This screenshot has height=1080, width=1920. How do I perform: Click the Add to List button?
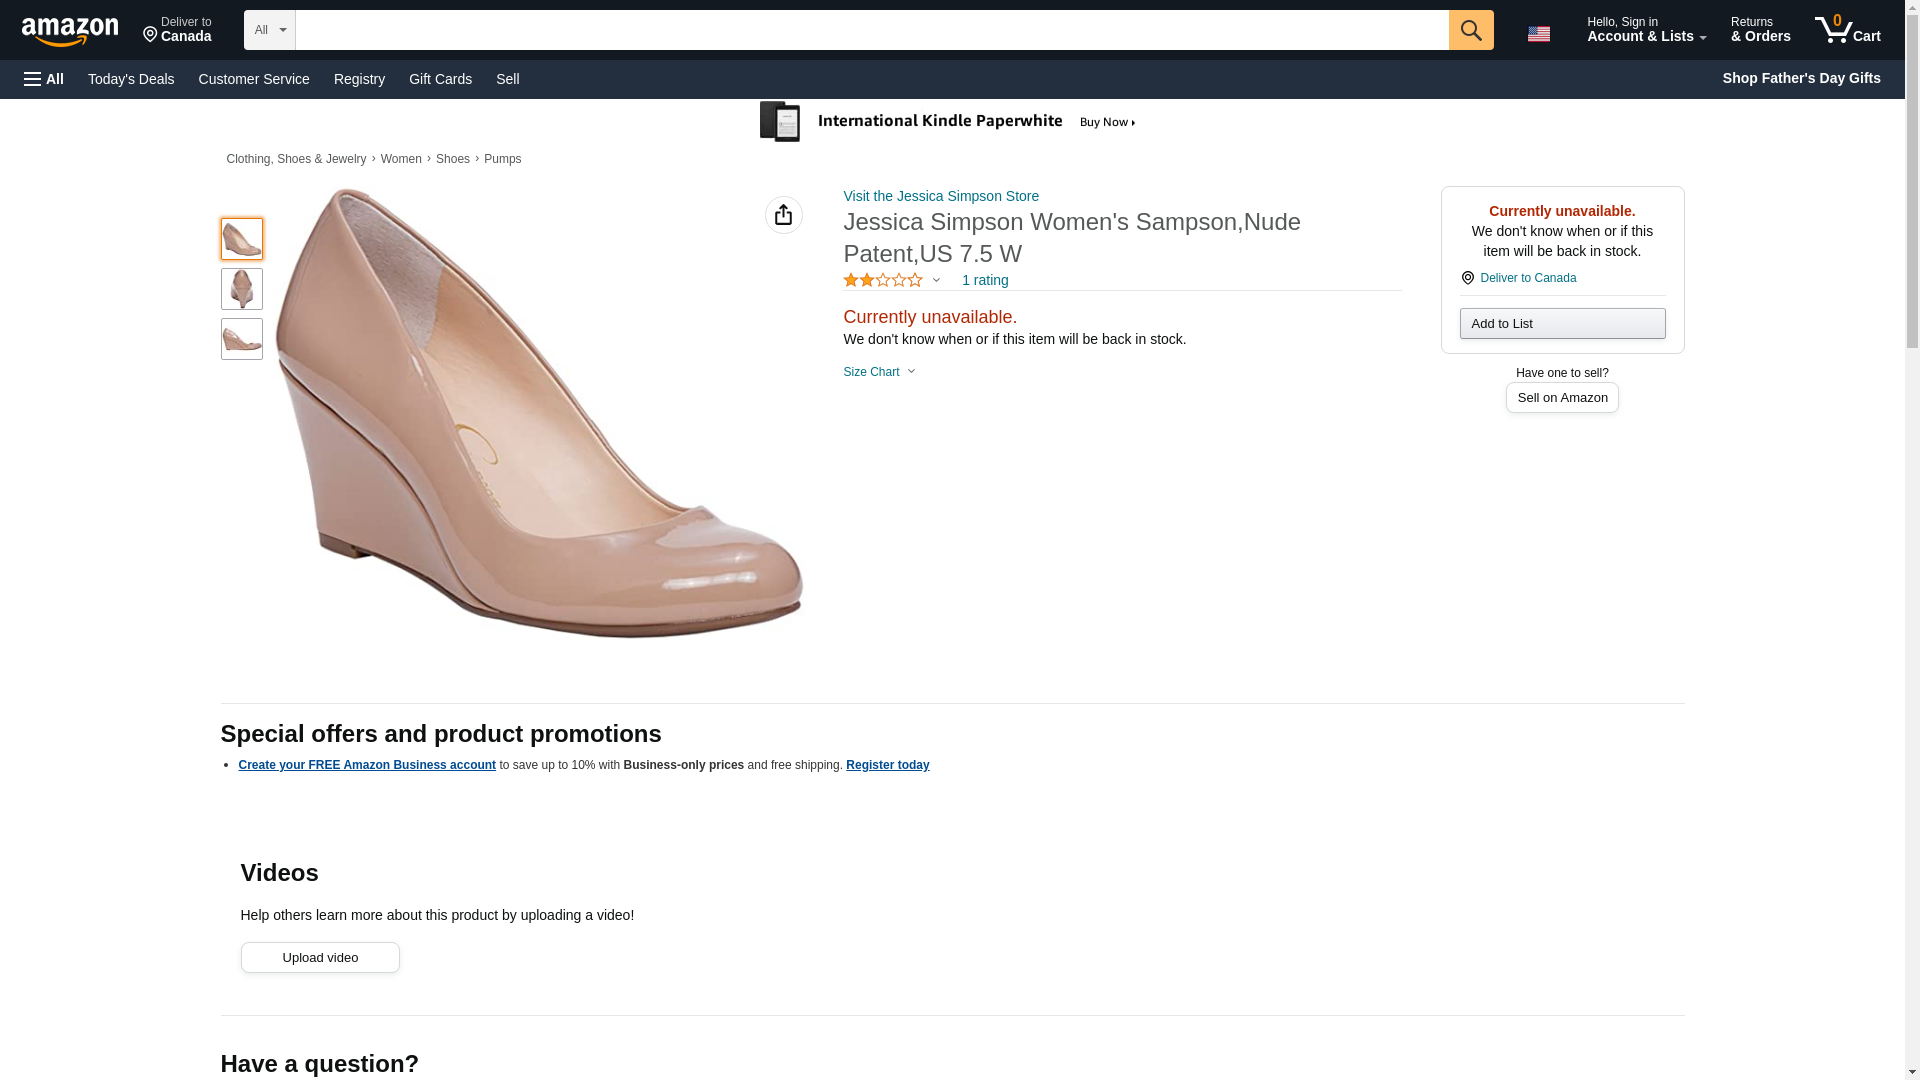click(x=1561, y=324)
